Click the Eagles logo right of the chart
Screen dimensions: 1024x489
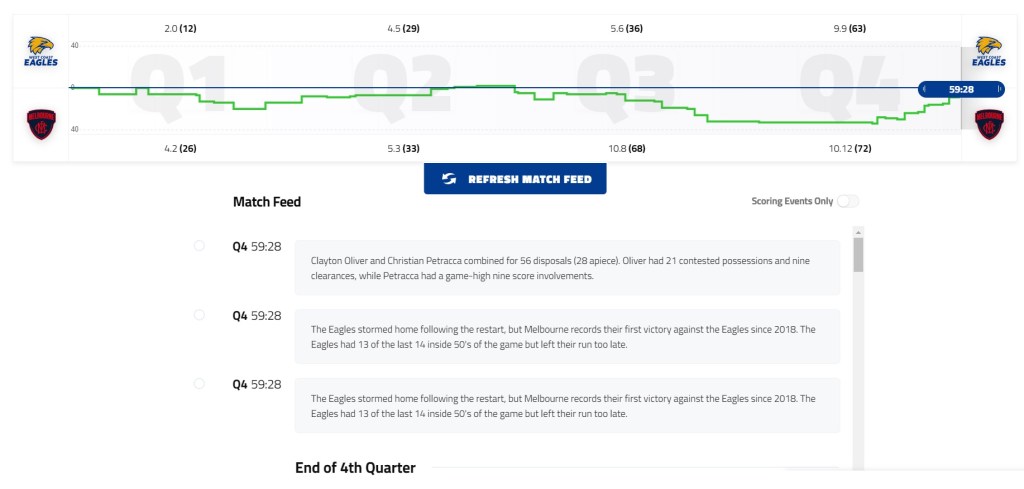point(989,51)
